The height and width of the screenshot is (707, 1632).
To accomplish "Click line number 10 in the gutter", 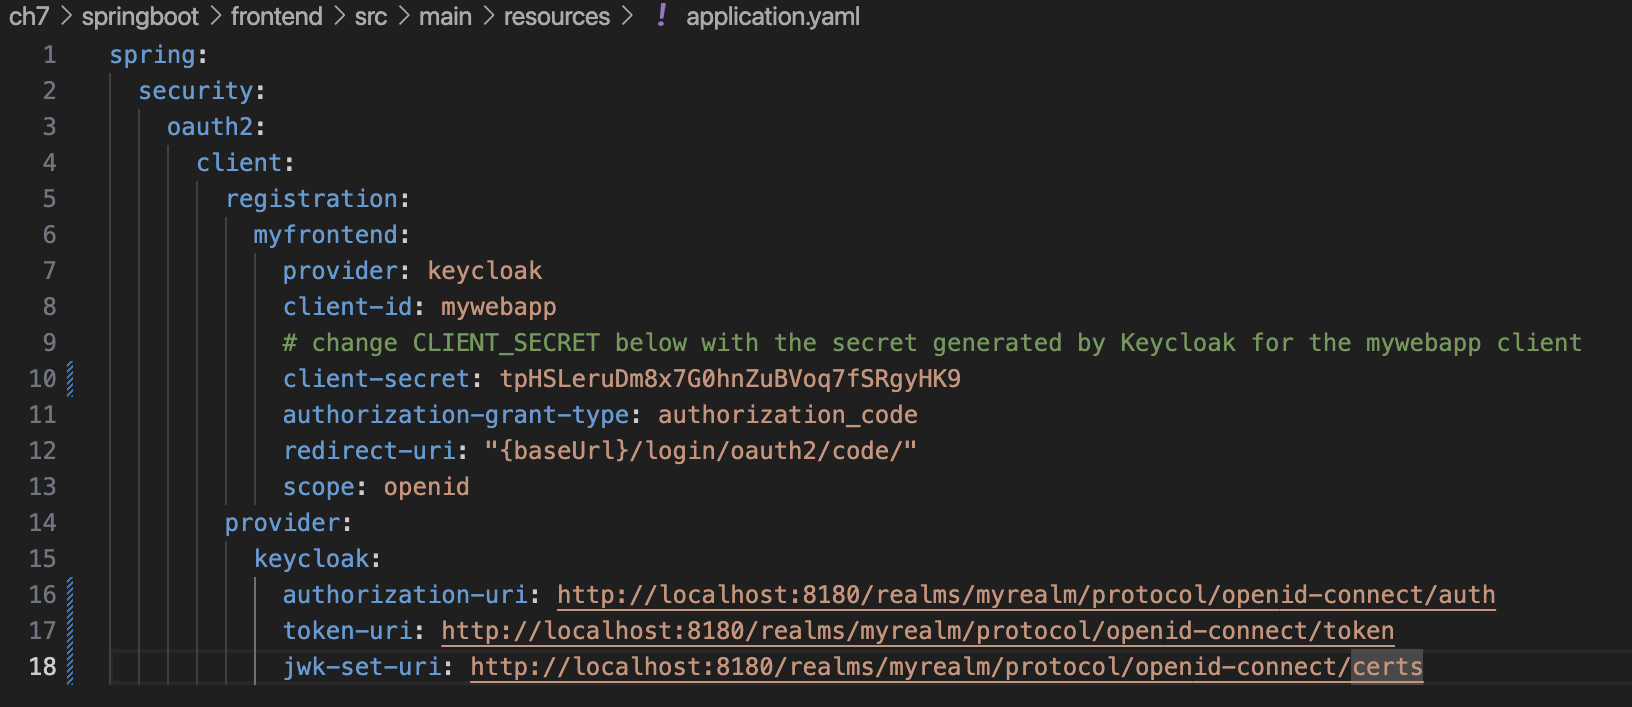I will [x=43, y=379].
